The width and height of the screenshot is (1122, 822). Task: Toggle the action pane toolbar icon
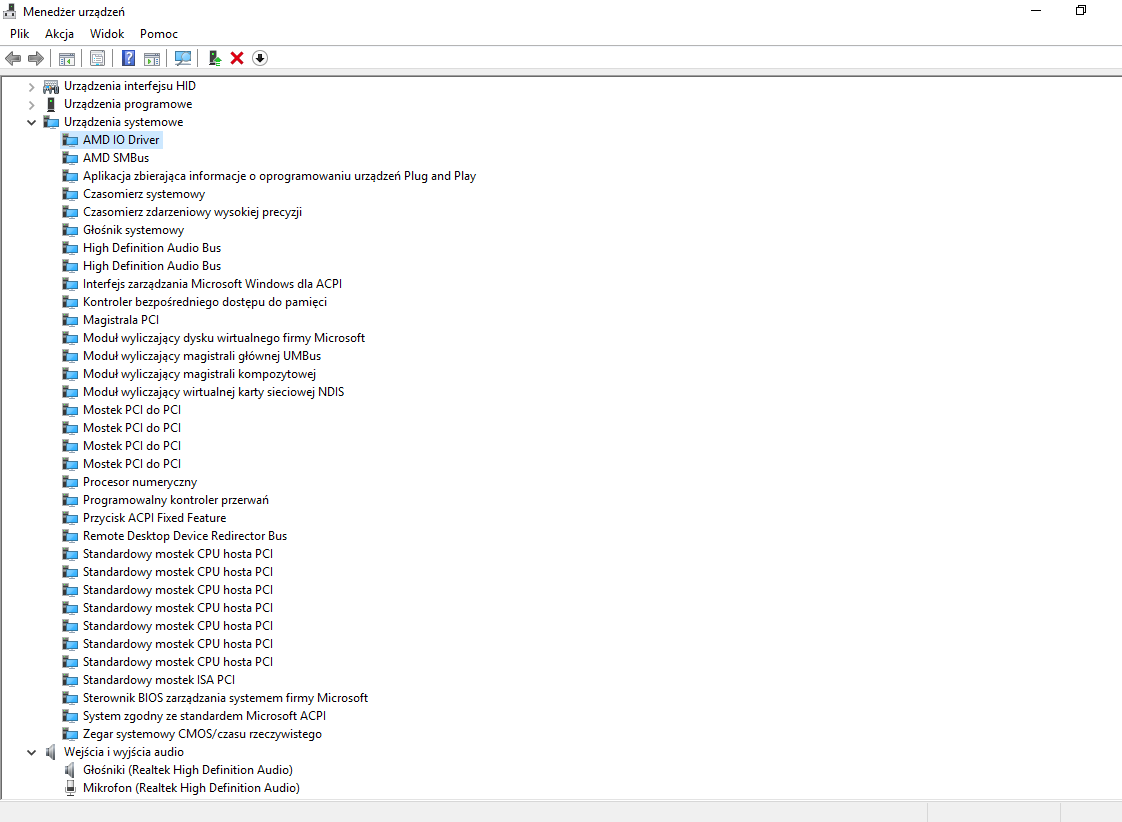tap(152, 59)
